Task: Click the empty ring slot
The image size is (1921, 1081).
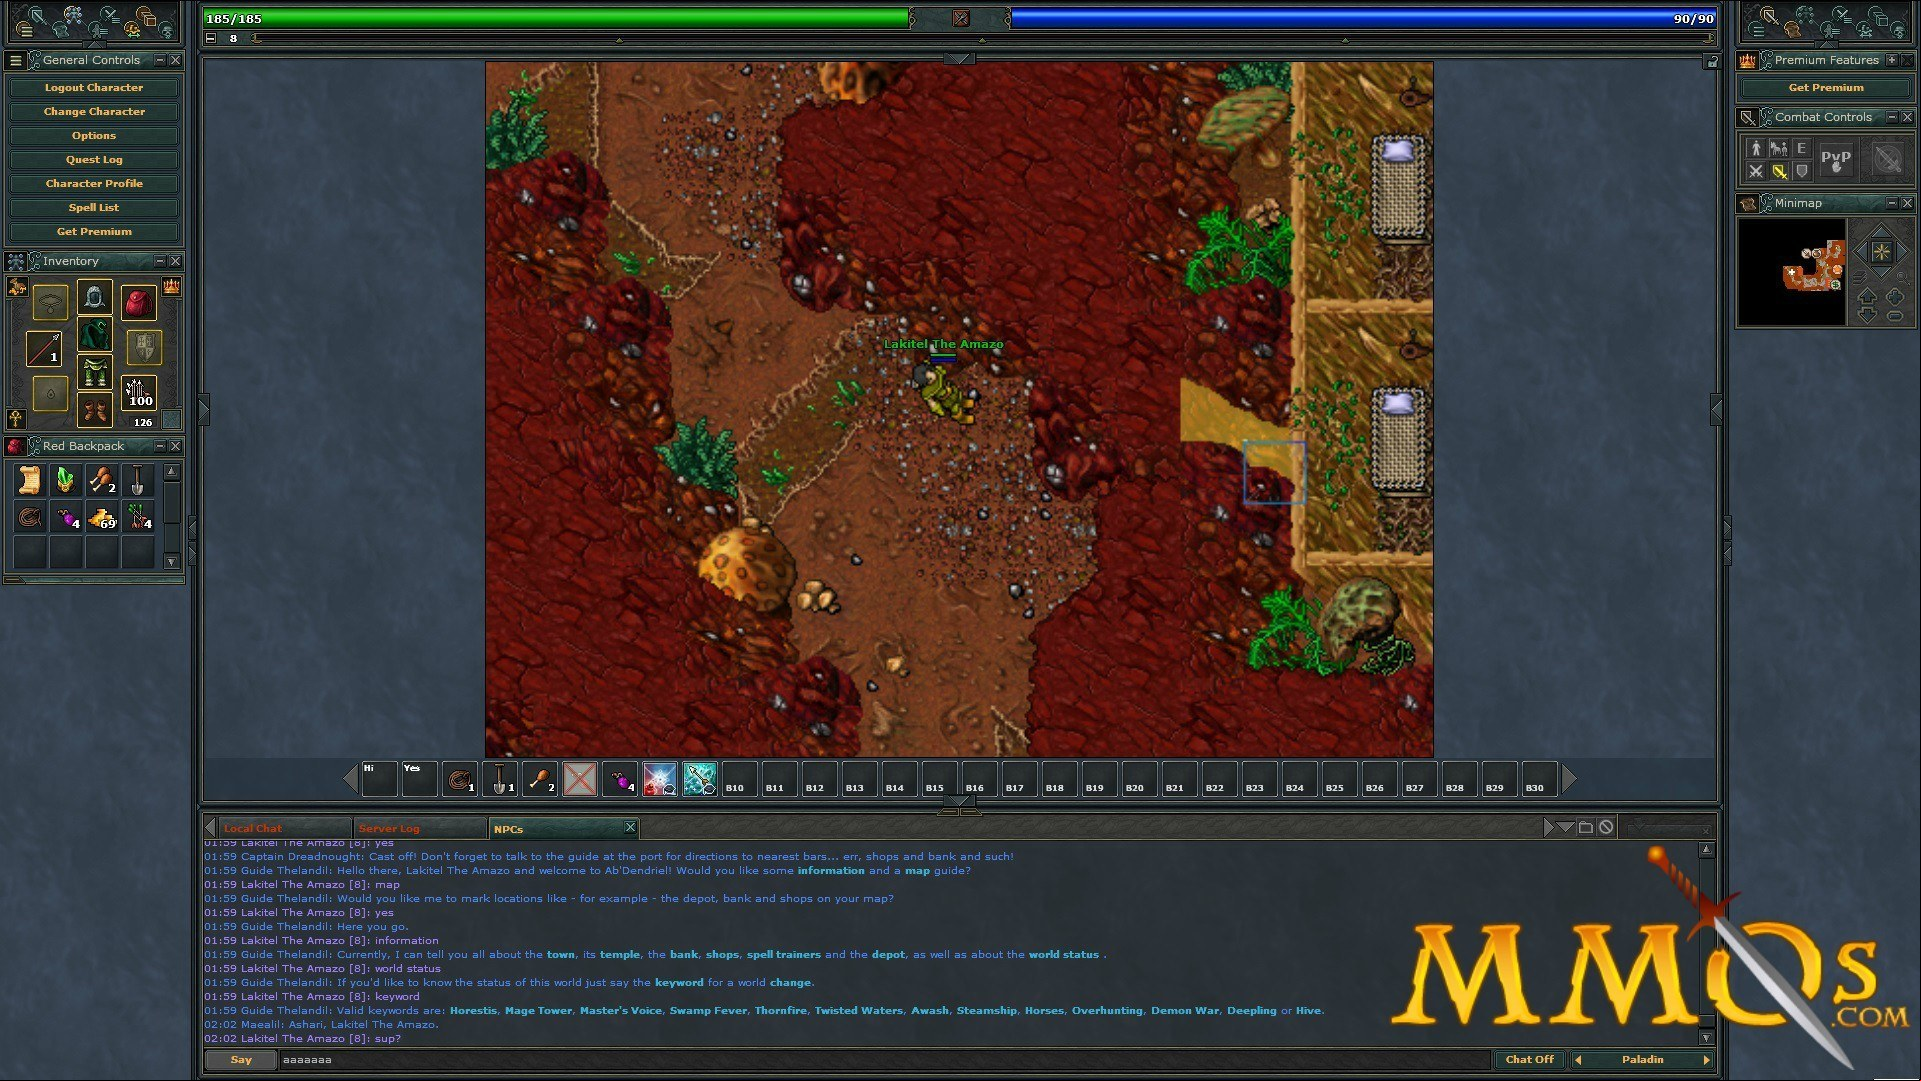Action: pos(50,393)
